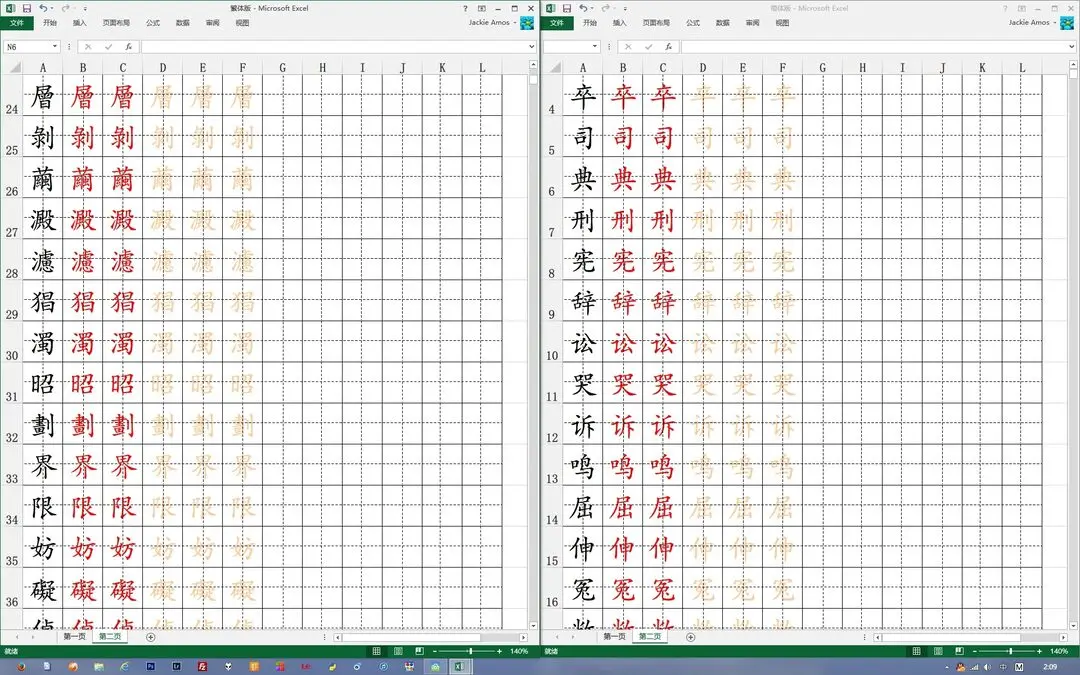Click the Save icon in left Excel window

27,8
